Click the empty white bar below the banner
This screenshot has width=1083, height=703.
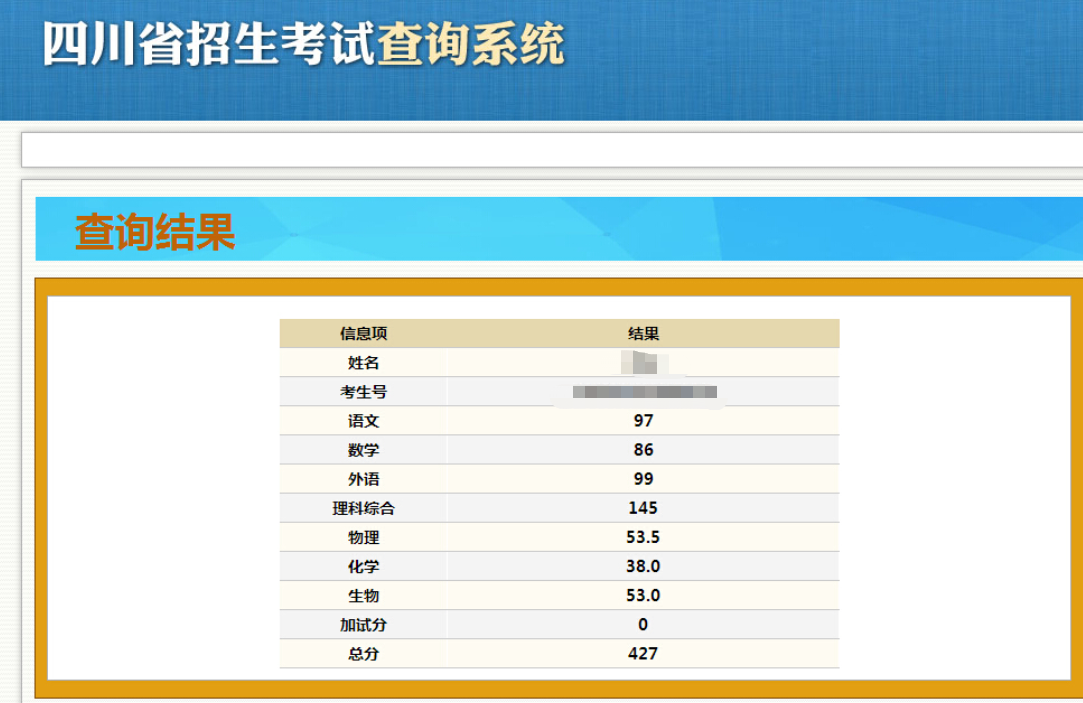tap(540, 148)
